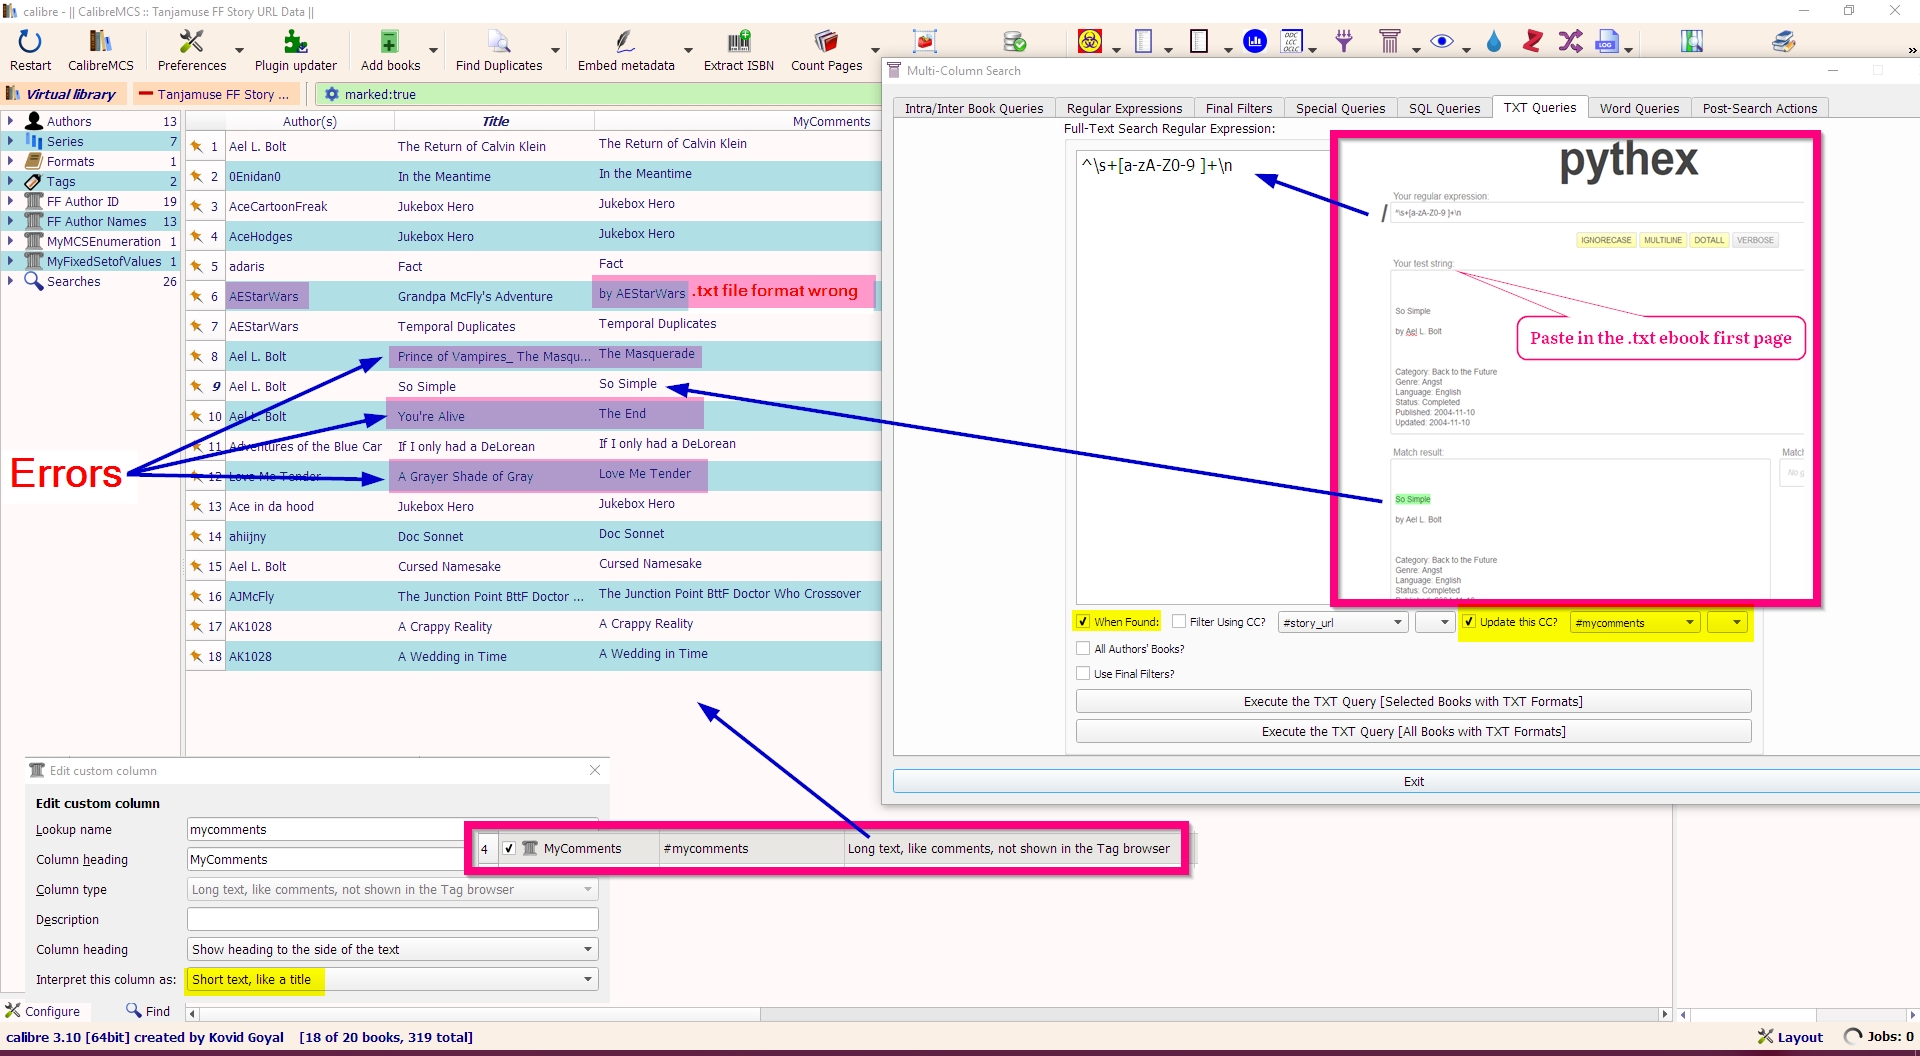This screenshot has width=1920, height=1056.
Task: Open the SQL Queries tab
Action: click(x=1444, y=108)
